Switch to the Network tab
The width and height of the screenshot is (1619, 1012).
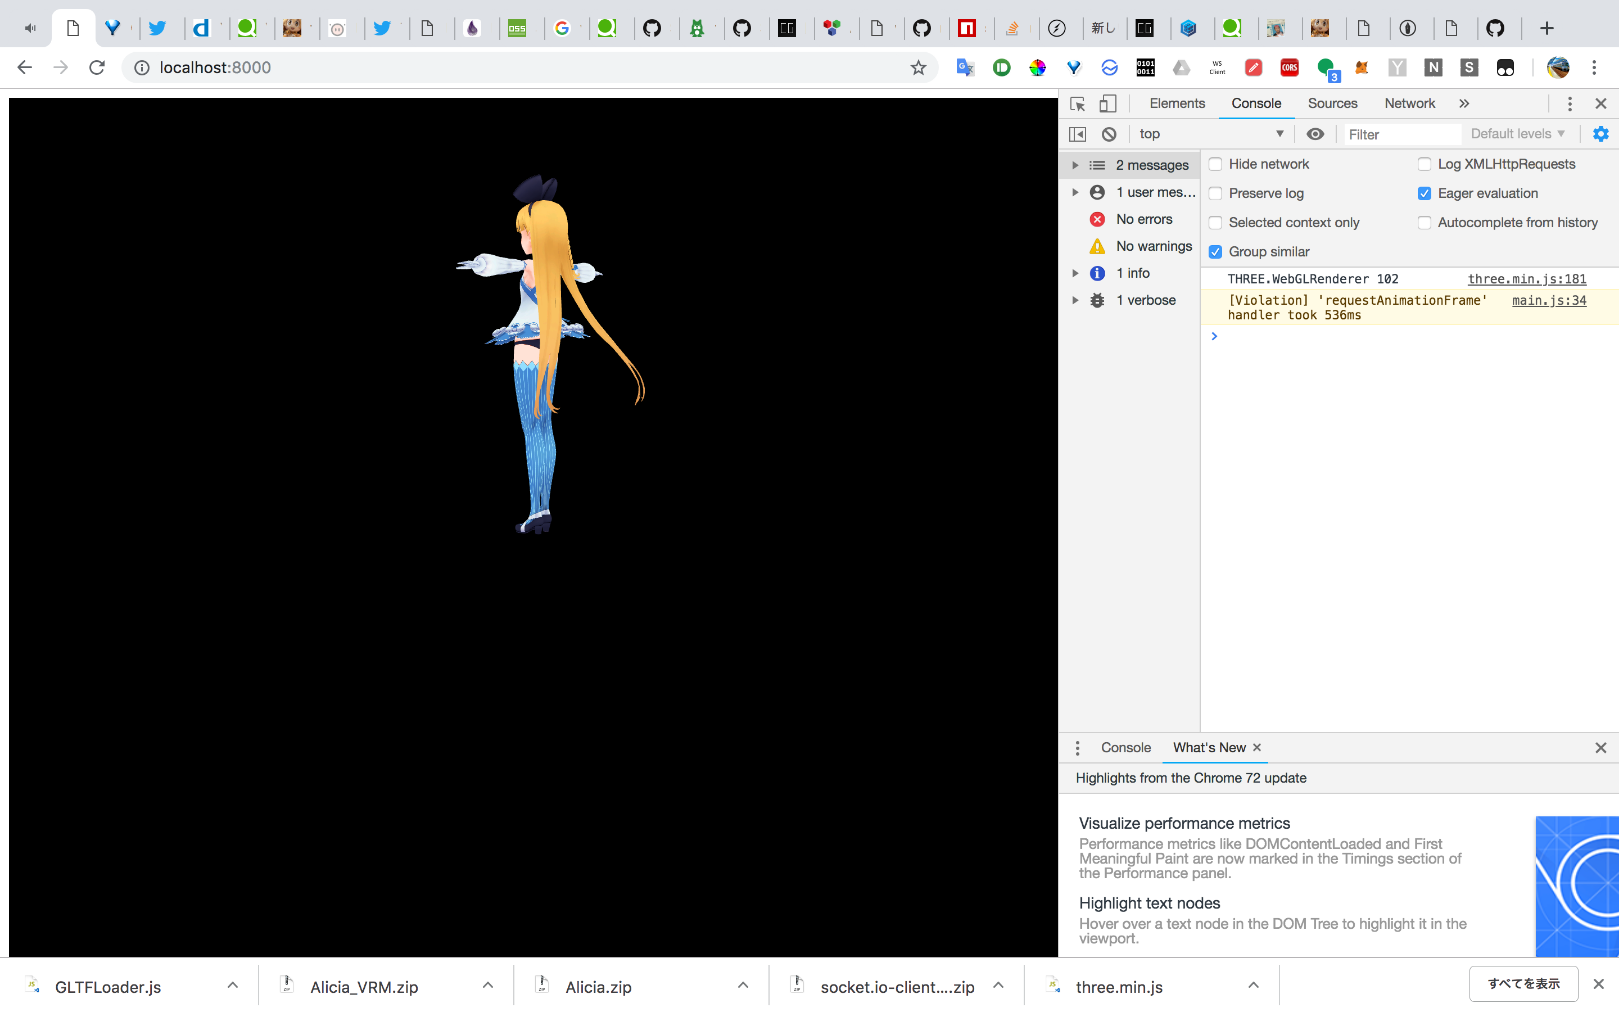point(1409,104)
